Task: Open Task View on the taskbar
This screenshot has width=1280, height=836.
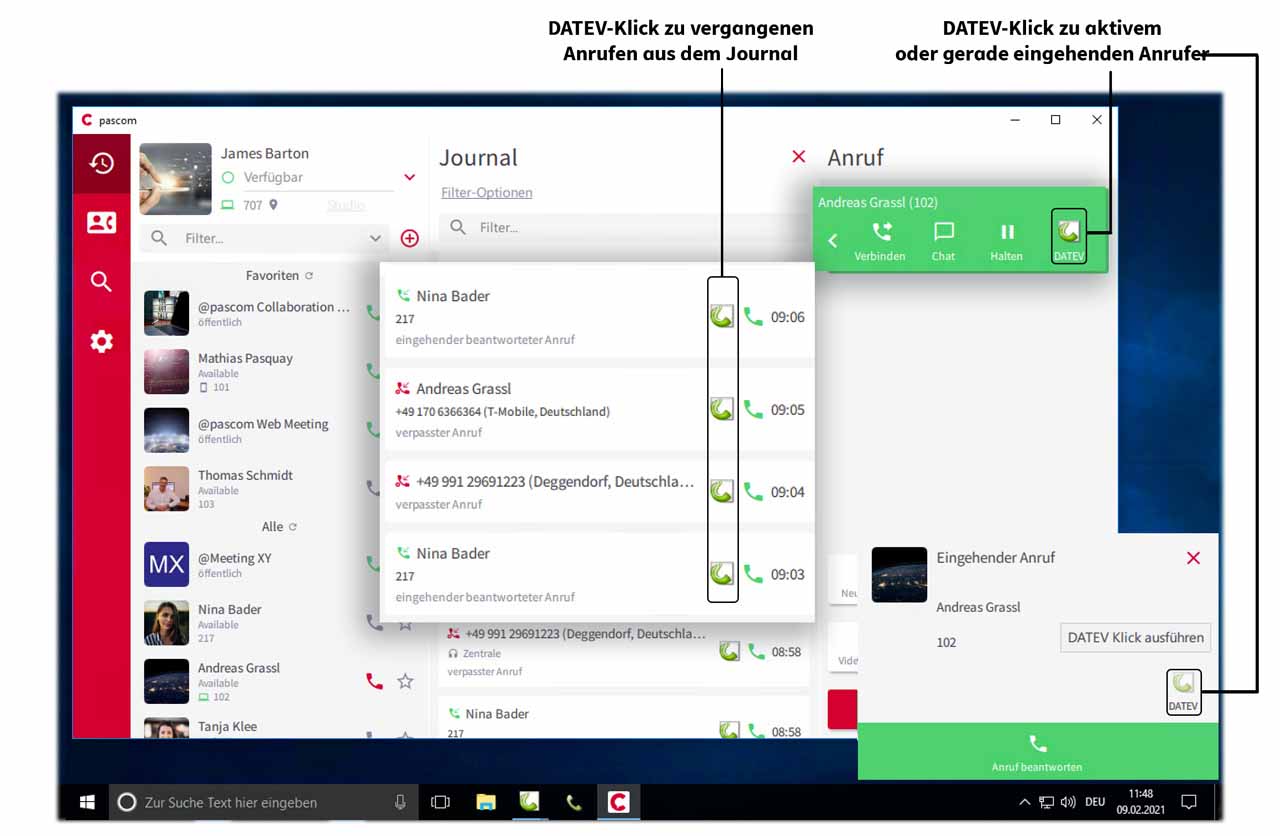Action: click(440, 802)
